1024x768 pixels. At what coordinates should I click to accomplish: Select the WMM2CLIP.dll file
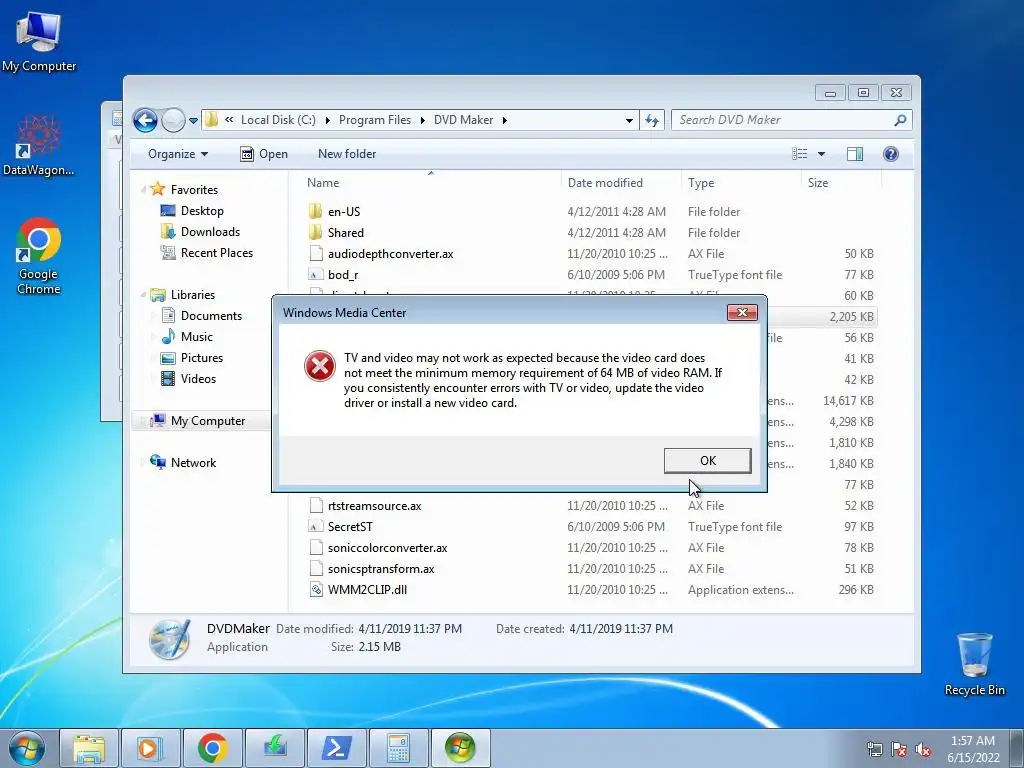(367, 590)
